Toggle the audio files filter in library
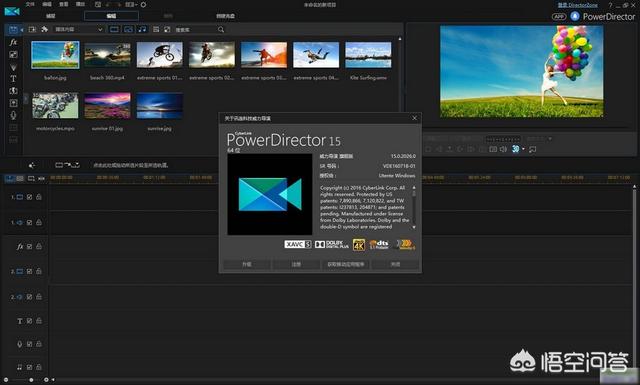This screenshot has width=640, height=385. 142,29
